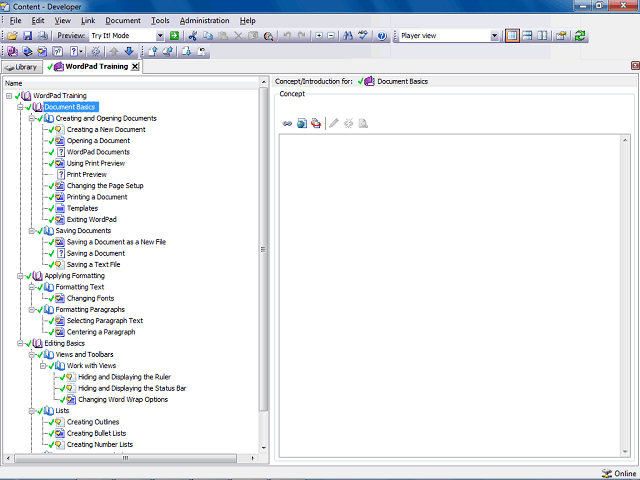Switch to the horizontal split layout toggle
This screenshot has width=640, height=480.
(527, 36)
